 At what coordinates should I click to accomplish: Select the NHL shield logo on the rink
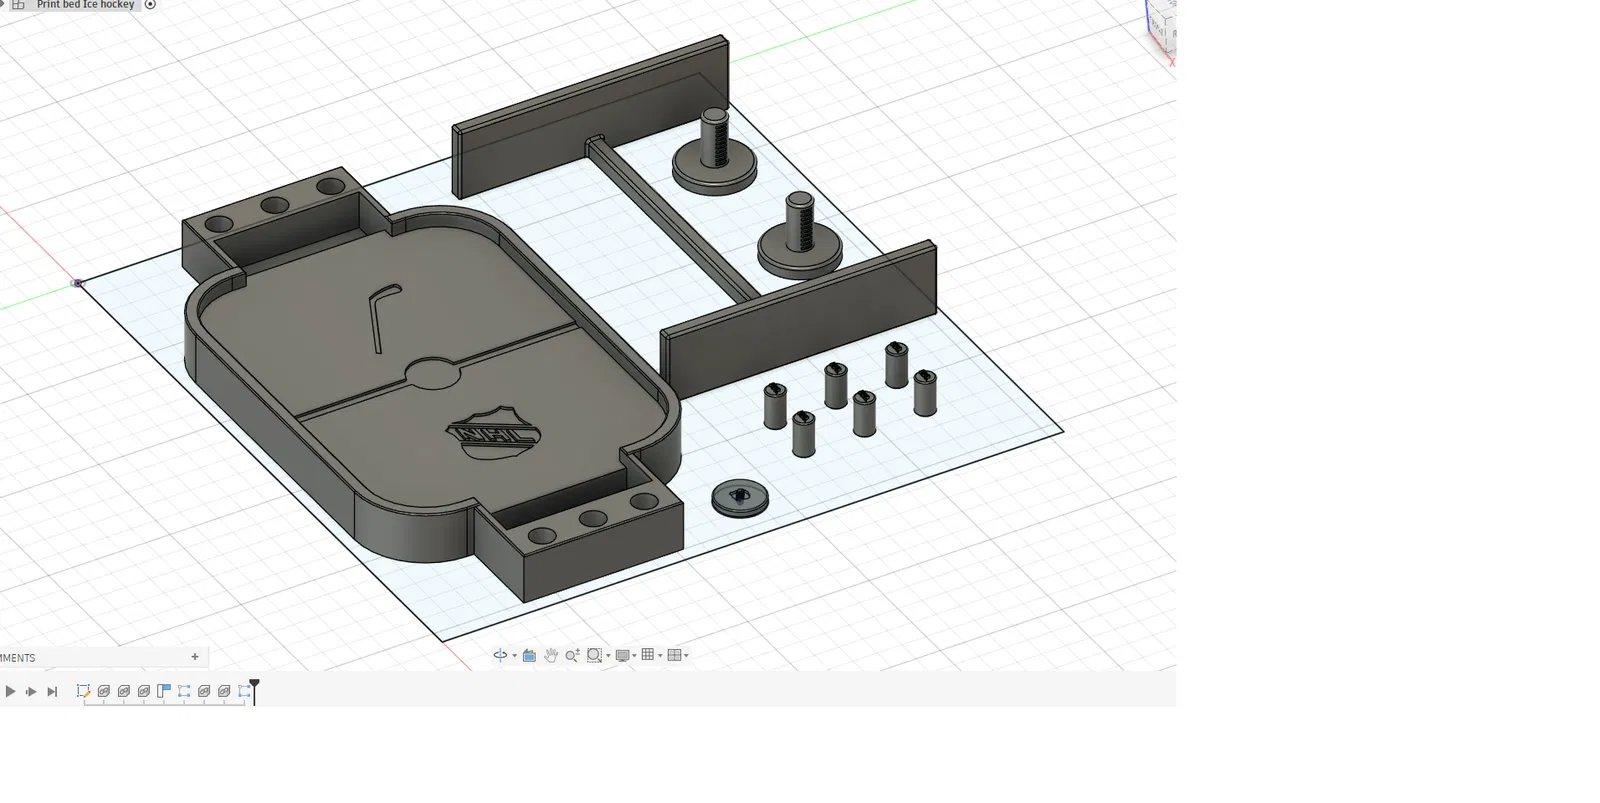493,433
